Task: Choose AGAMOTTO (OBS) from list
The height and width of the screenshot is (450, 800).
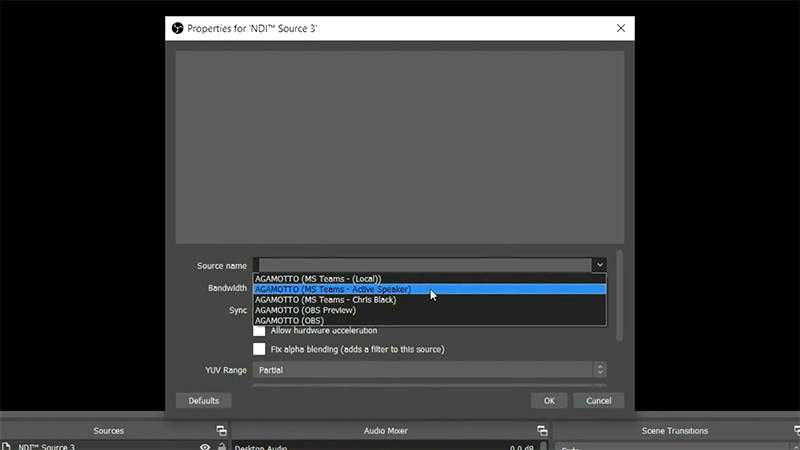Action: (429, 320)
